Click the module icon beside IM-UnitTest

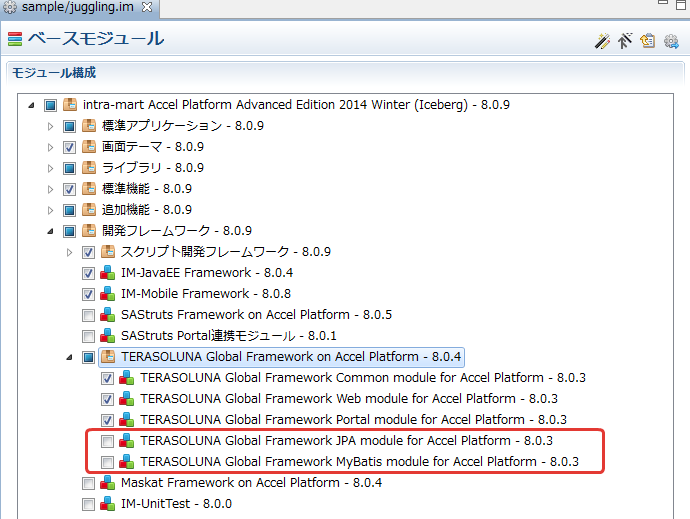[x=108, y=504]
